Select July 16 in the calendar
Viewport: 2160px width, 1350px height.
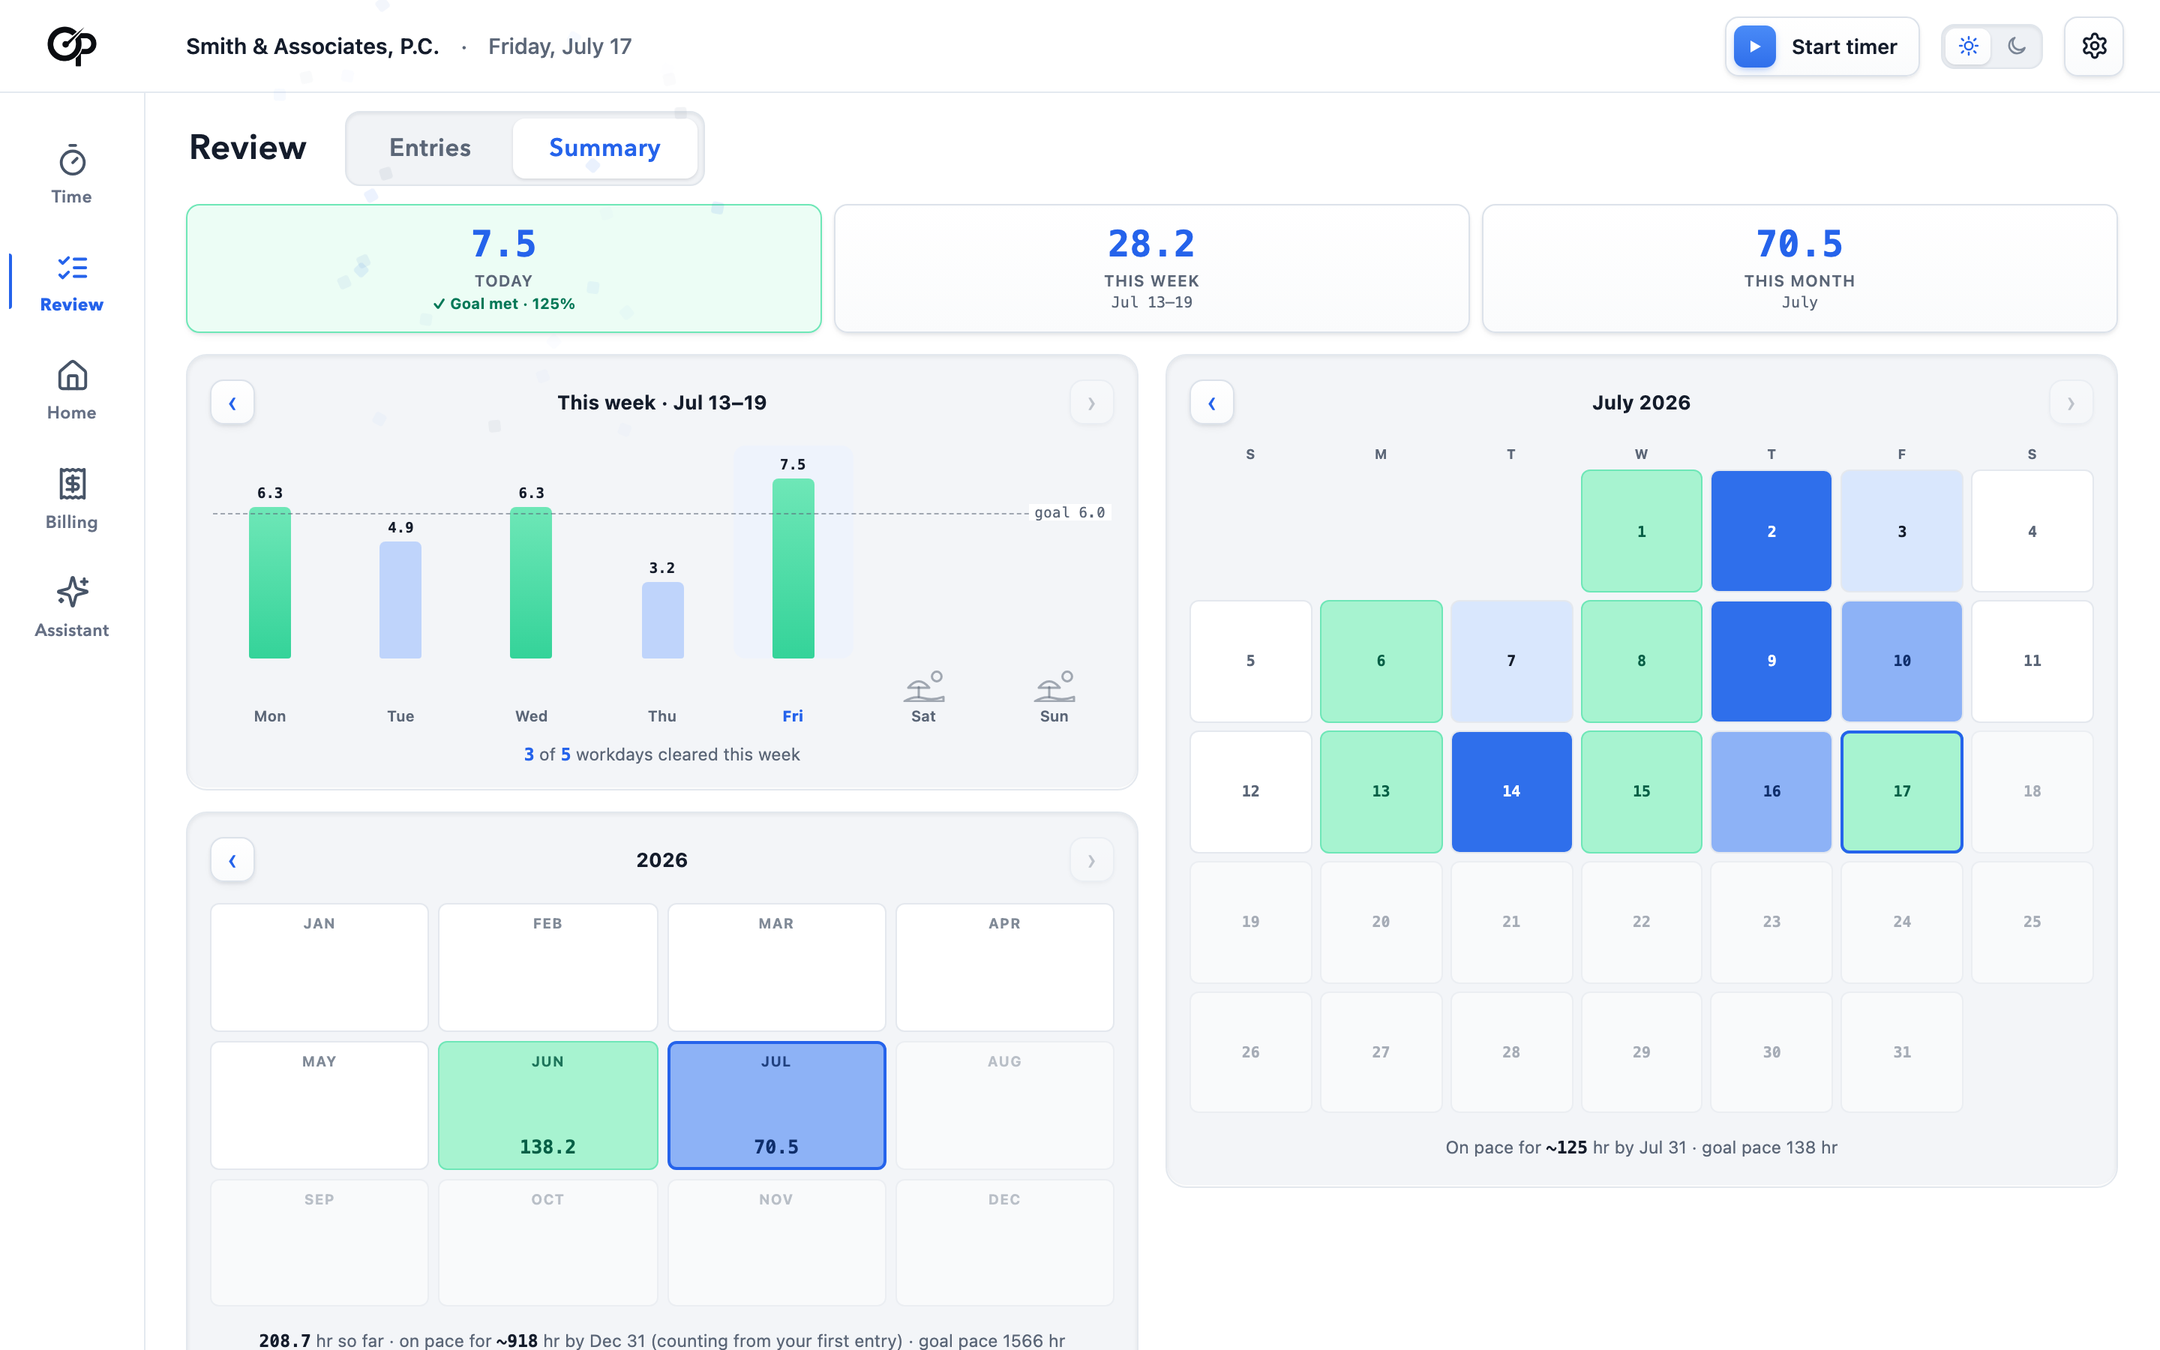[x=1771, y=792]
